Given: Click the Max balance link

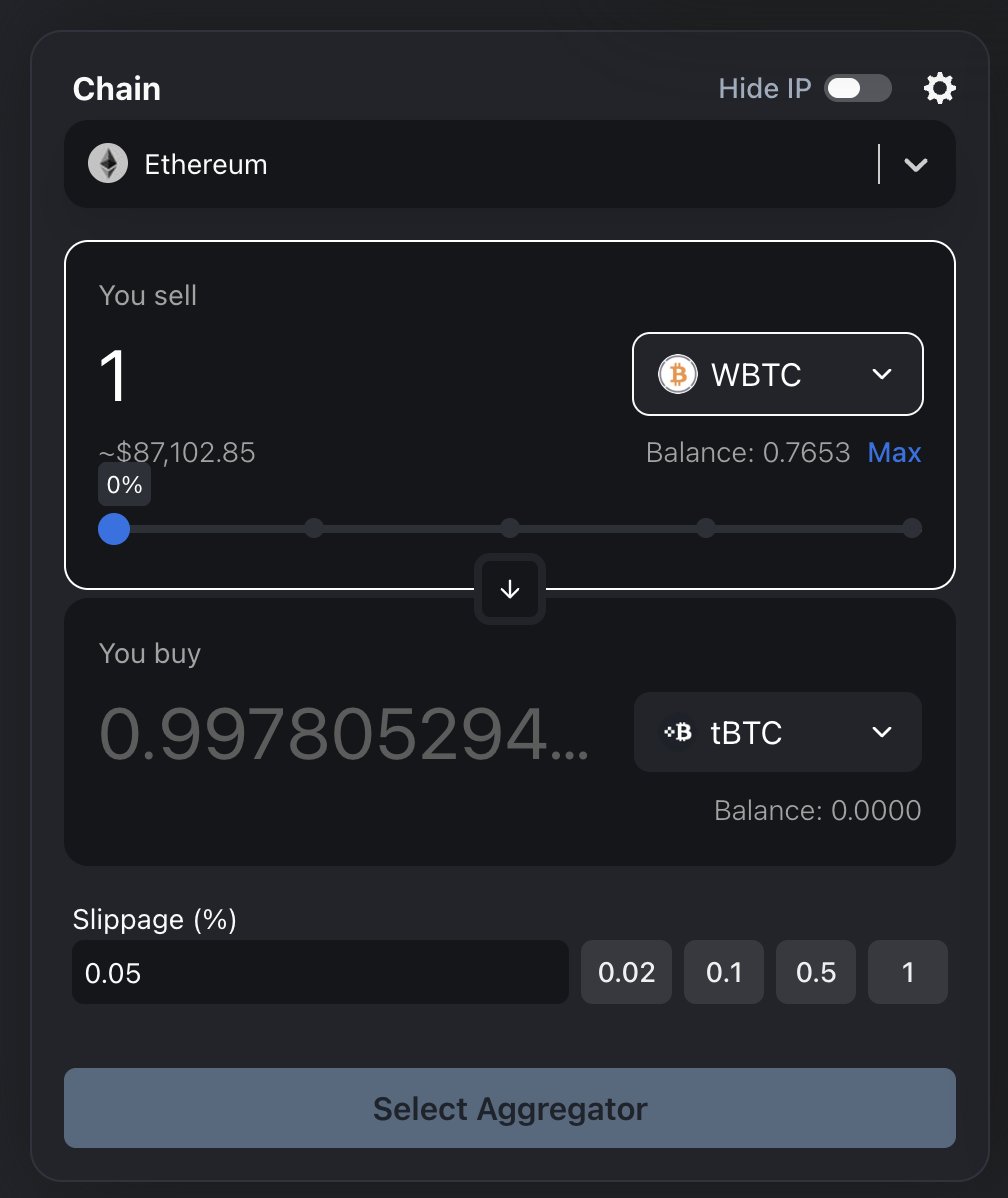Looking at the screenshot, I should click(x=894, y=453).
